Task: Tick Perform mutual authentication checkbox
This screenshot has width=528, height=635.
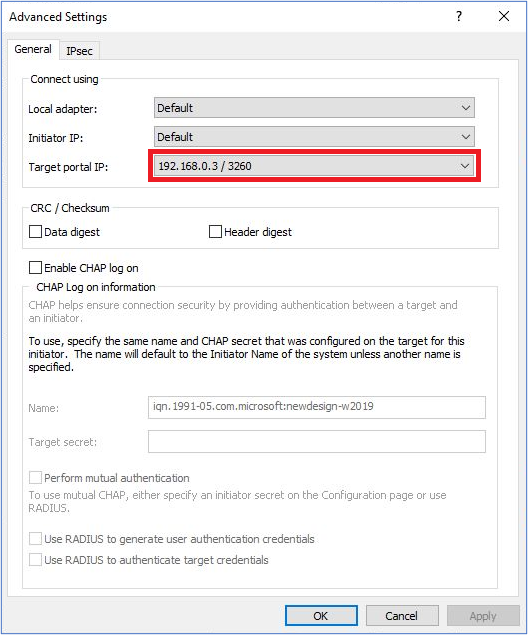Action: pyautogui.click(x=36, y=477)
